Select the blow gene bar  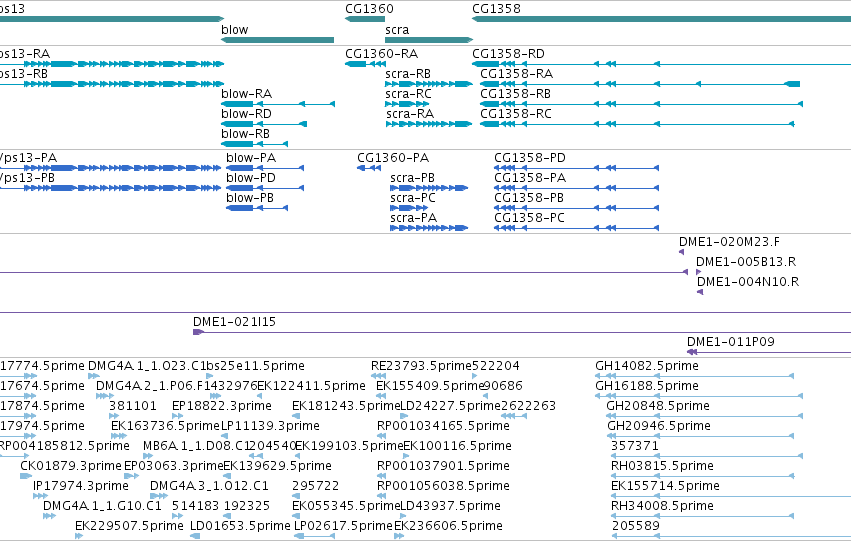coord(277,40)
